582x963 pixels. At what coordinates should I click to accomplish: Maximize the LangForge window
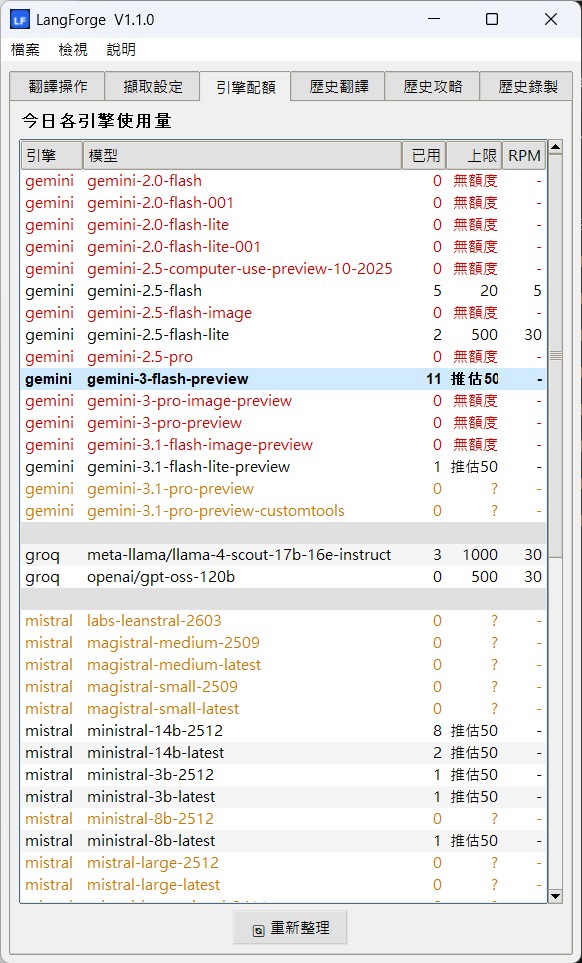coord(492,20)
